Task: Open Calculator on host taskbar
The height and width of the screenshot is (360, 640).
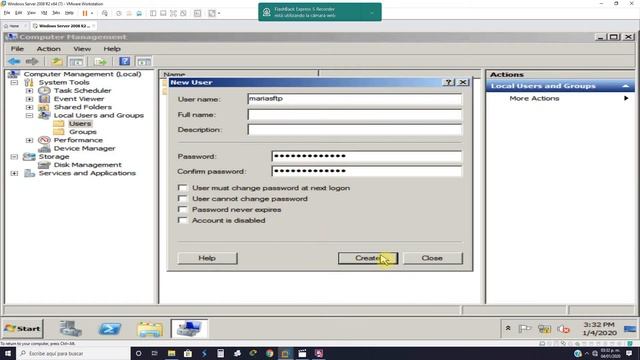Action: pyautogui.click(x=220, y=353)
